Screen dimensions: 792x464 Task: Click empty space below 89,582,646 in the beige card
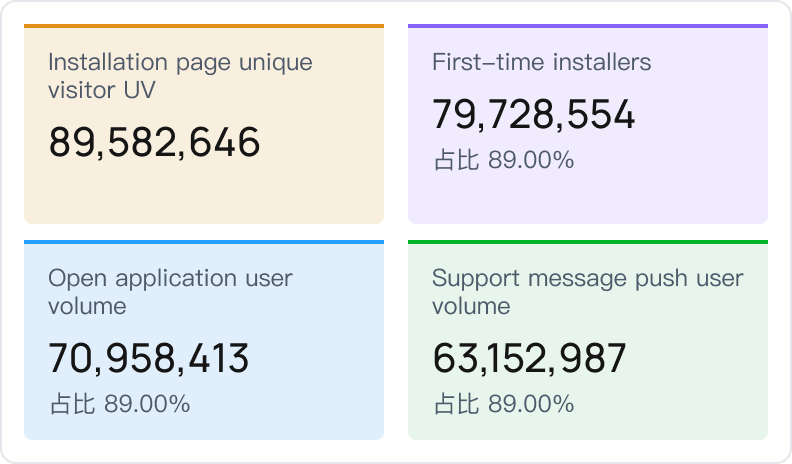[204, 195]
